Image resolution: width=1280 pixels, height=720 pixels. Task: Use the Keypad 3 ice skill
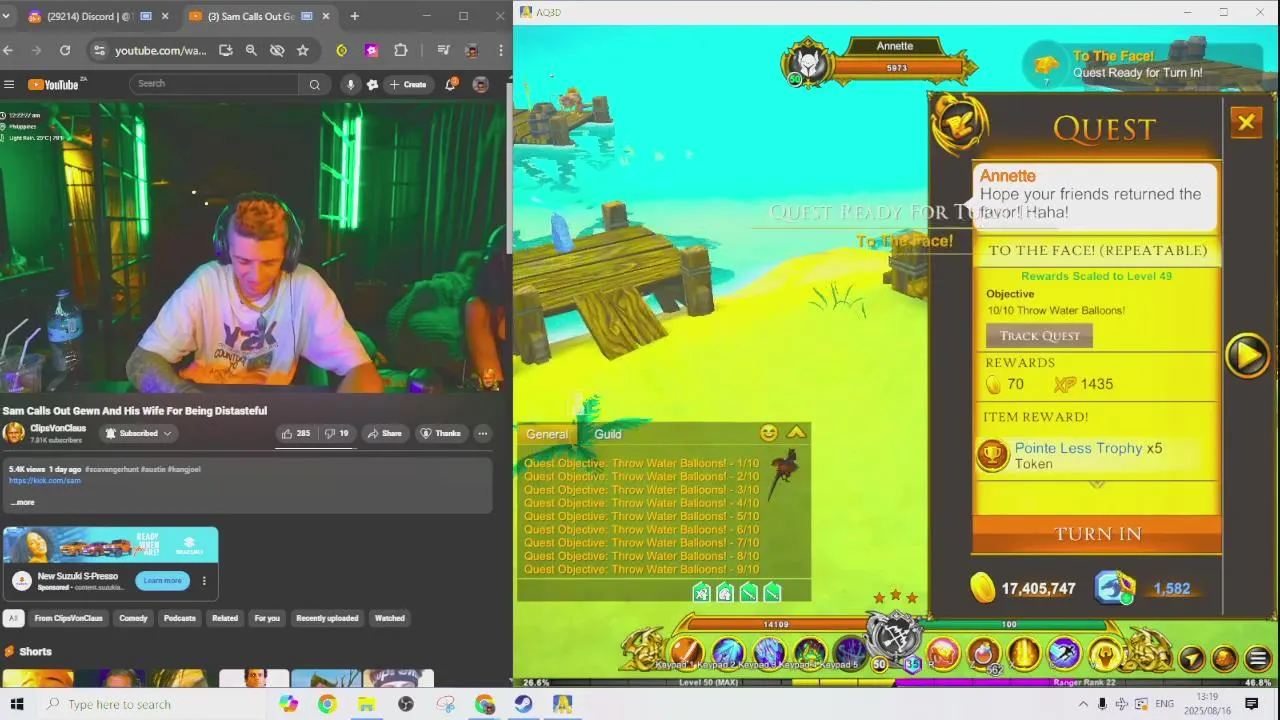769,653
